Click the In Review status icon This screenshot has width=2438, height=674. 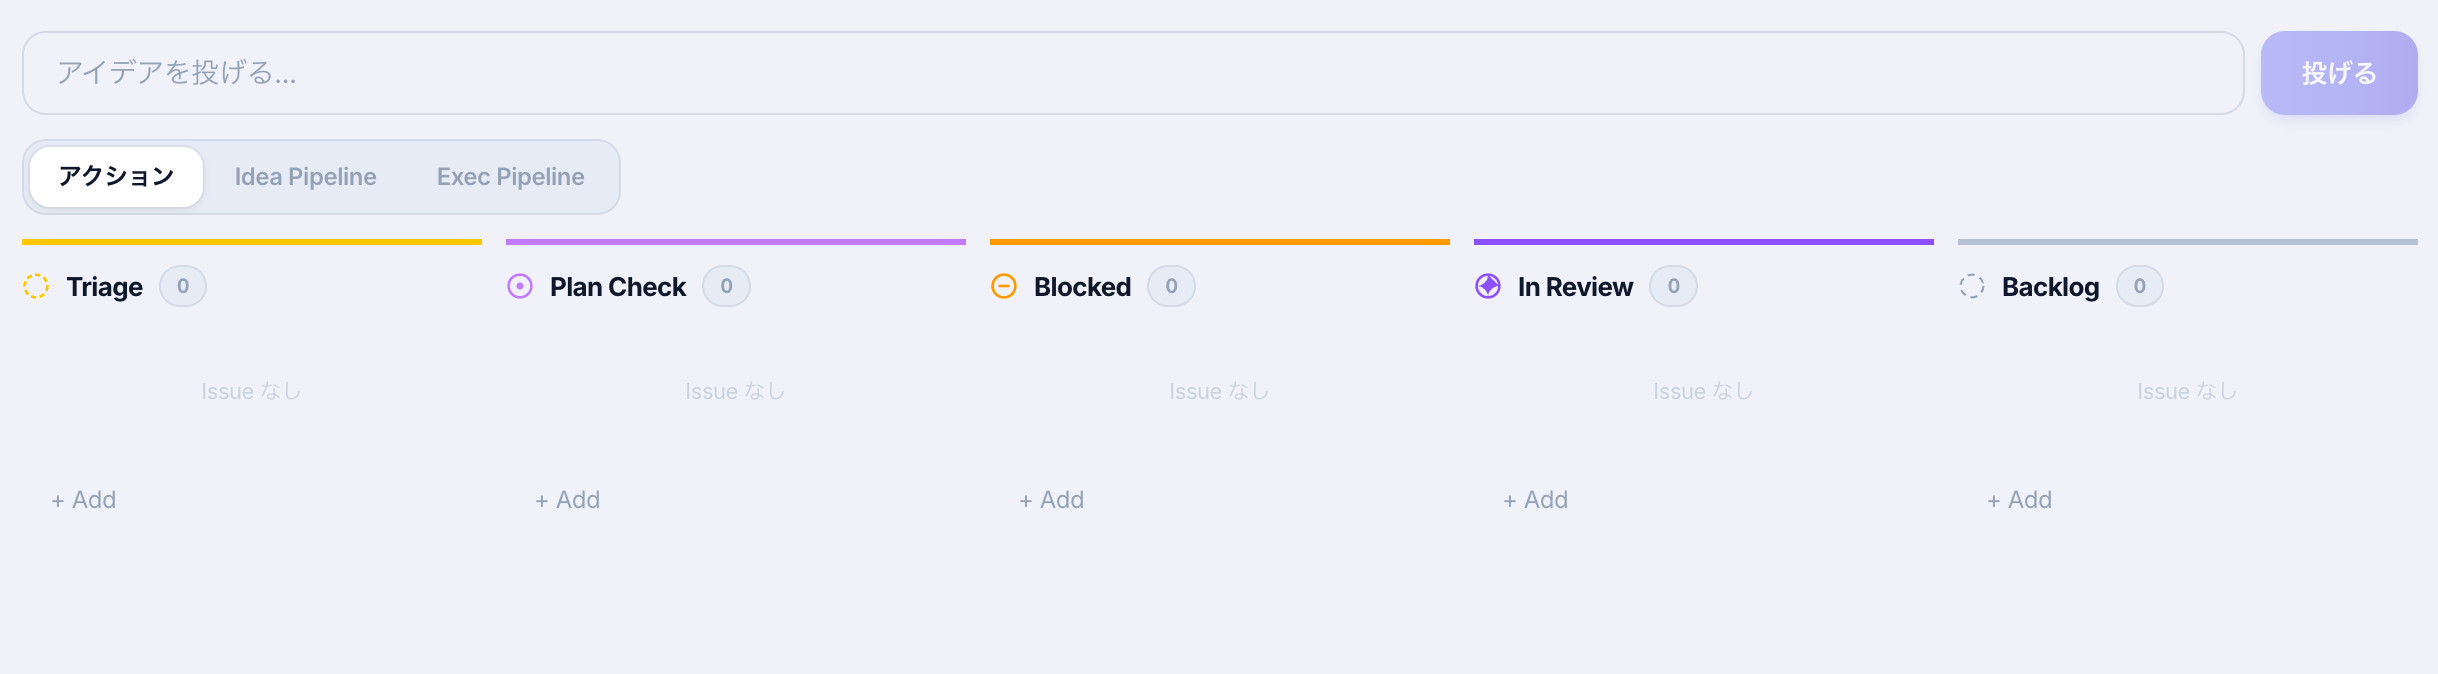(1488, 286)
